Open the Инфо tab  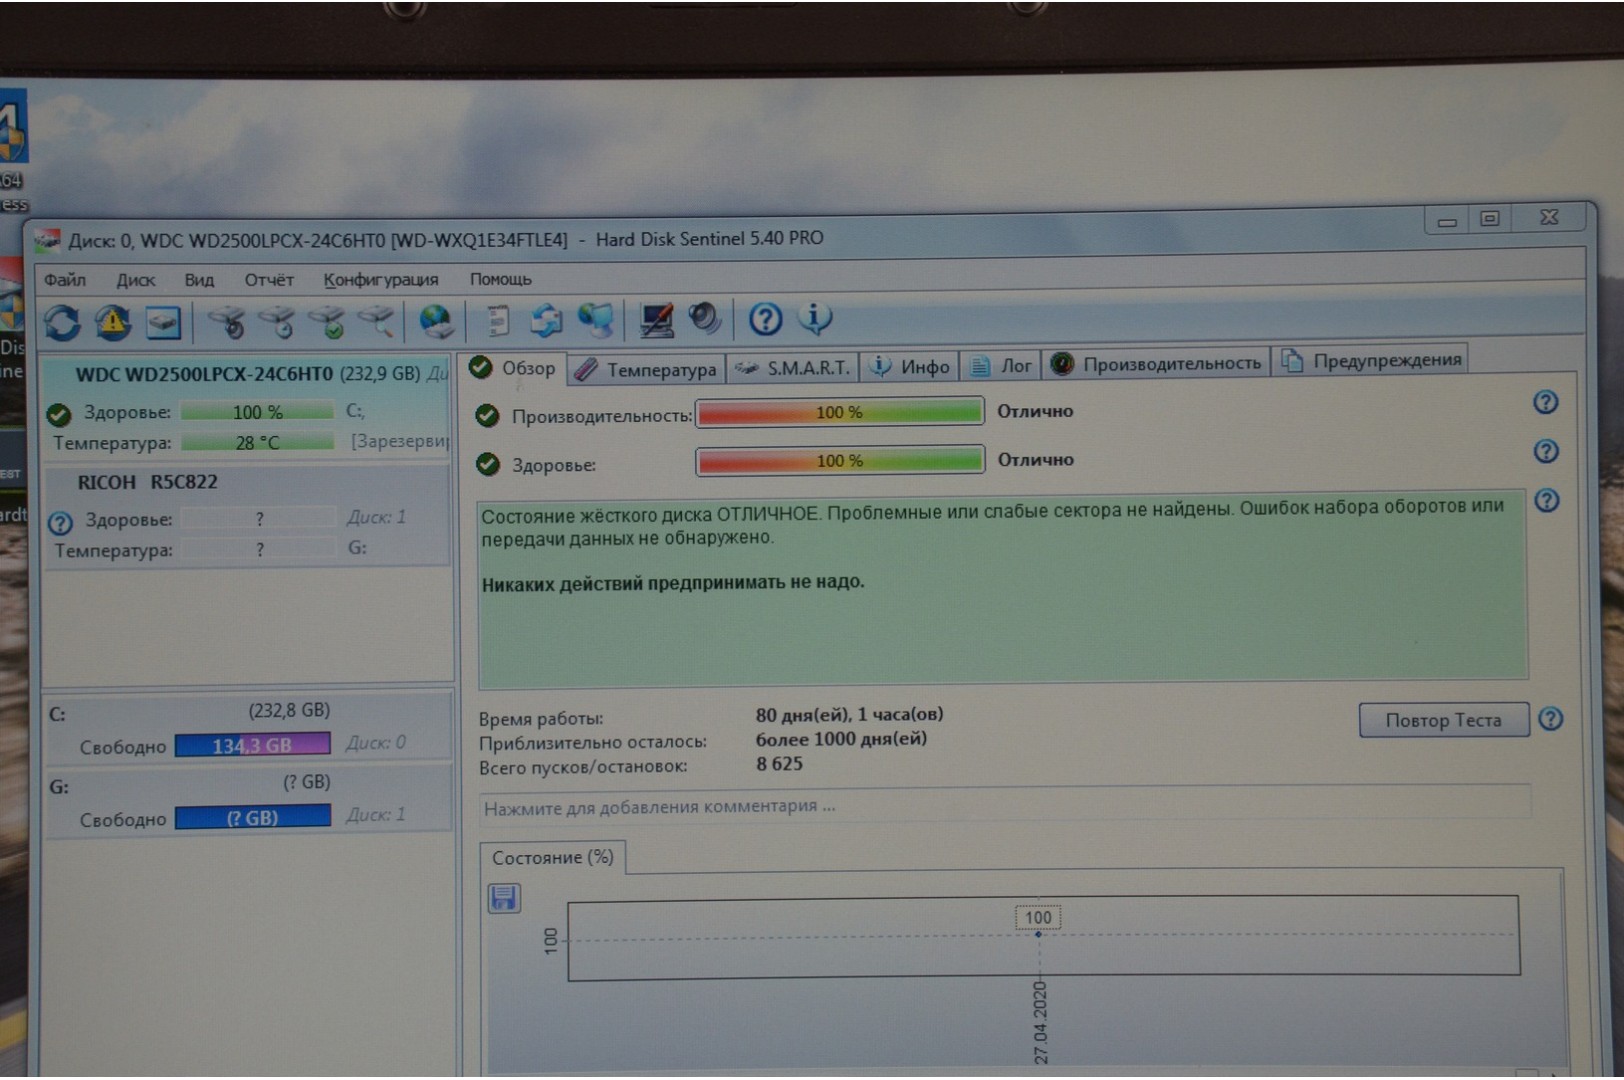pyautogui.click(x=910, y=367)
